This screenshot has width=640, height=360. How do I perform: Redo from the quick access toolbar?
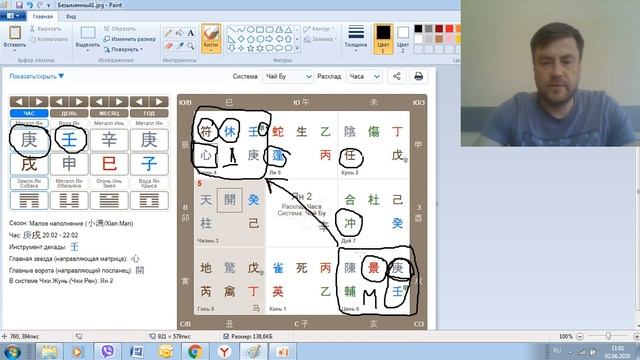click(40, 5)
